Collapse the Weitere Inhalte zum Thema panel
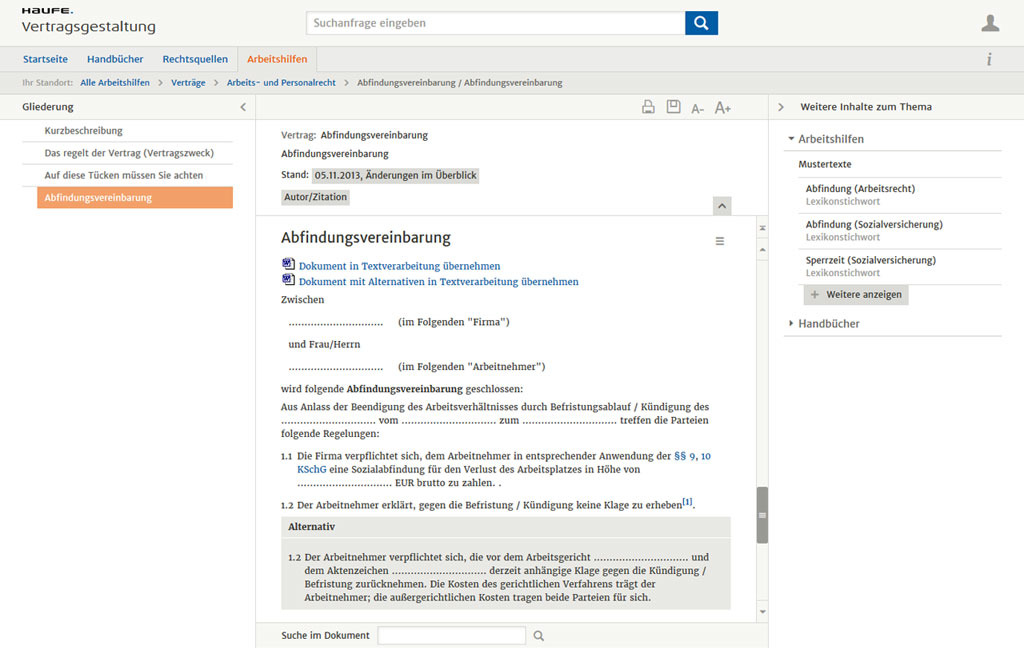The height and width of the screenshot is (670, 1024). pyautogui.click(x=780, y=107)
